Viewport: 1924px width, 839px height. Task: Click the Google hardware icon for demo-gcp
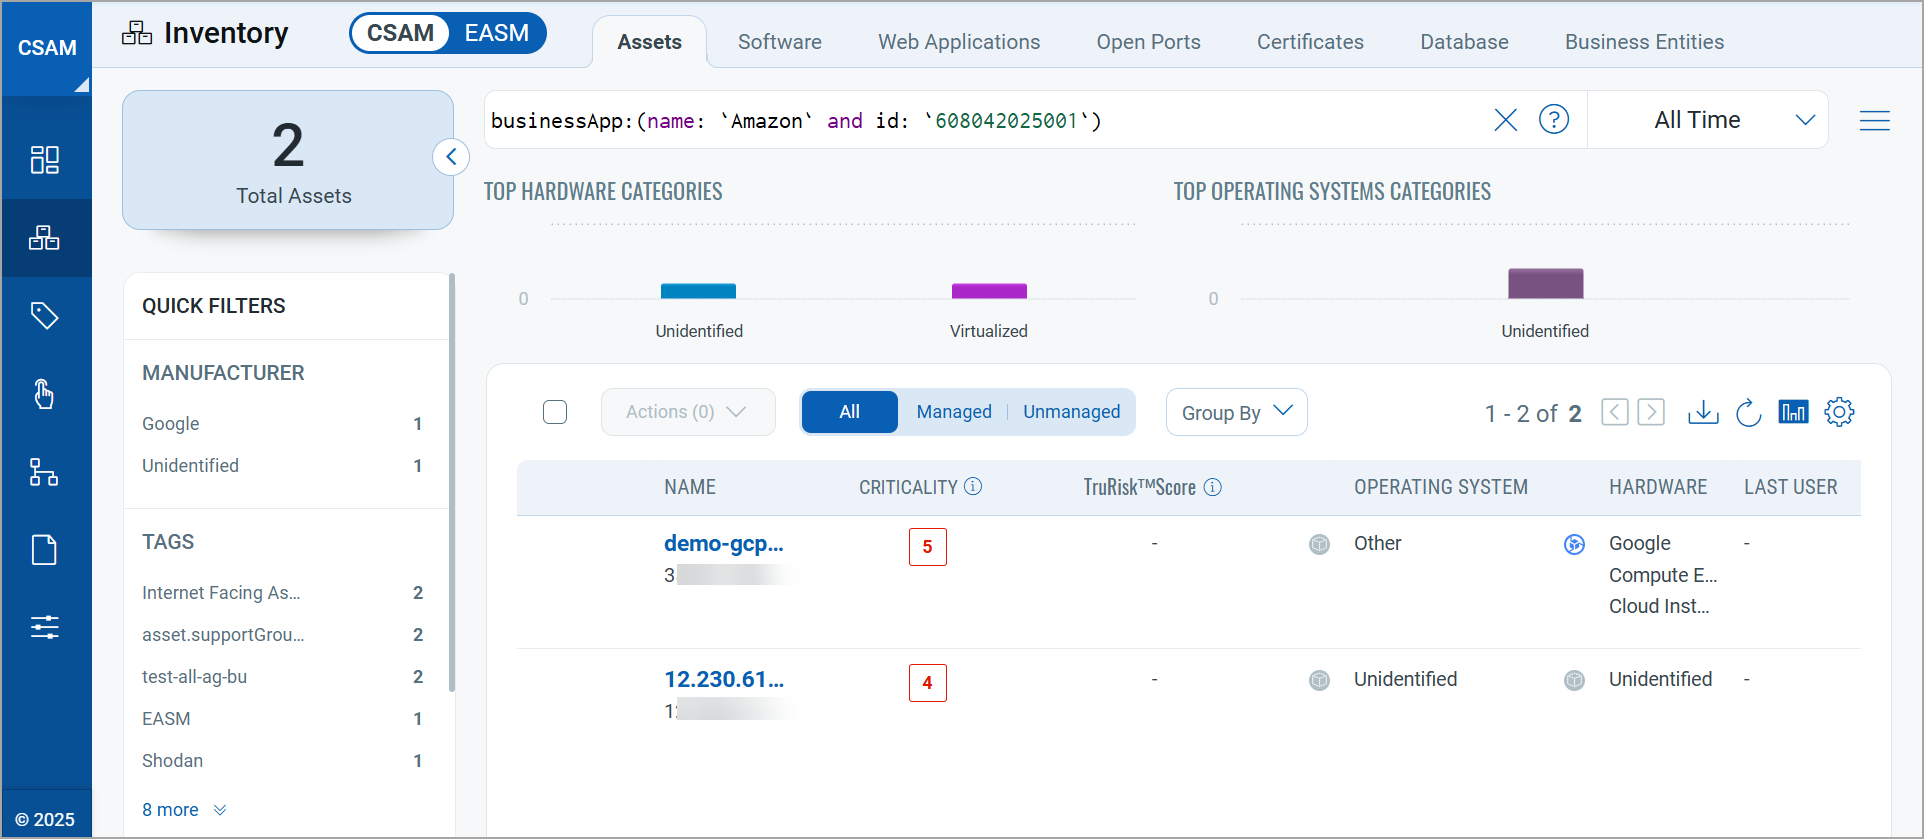(x=1575, y=544)
